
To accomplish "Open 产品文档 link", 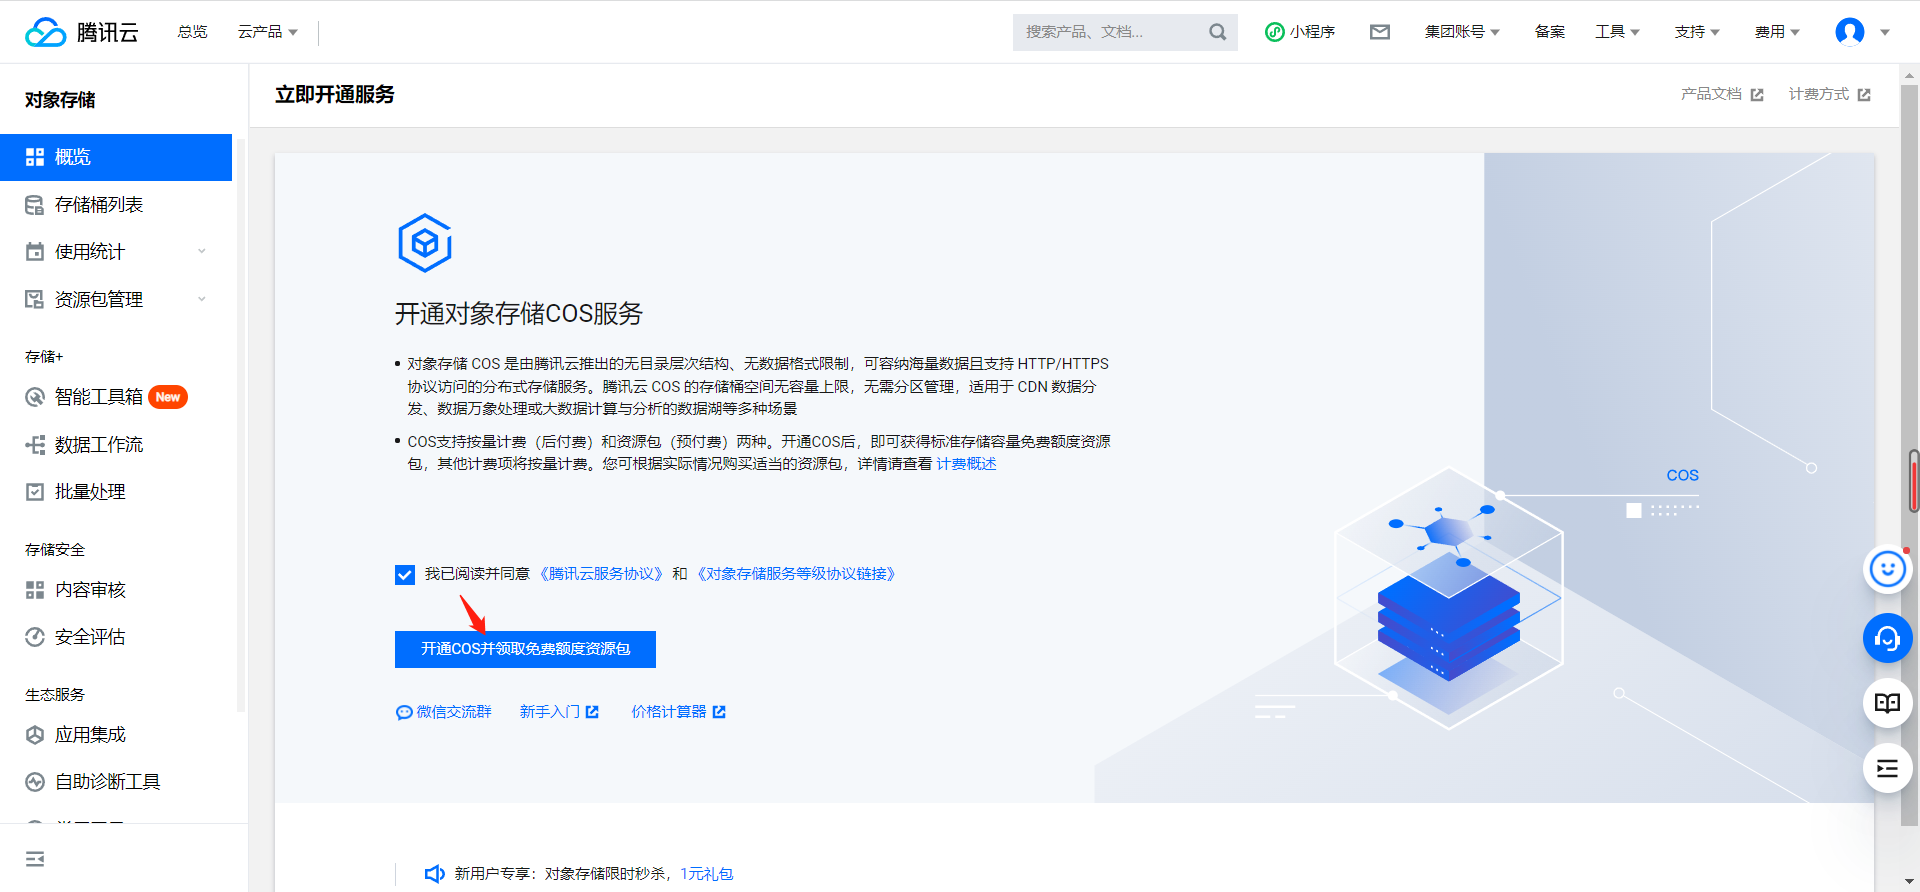I will coord(1722,94).
